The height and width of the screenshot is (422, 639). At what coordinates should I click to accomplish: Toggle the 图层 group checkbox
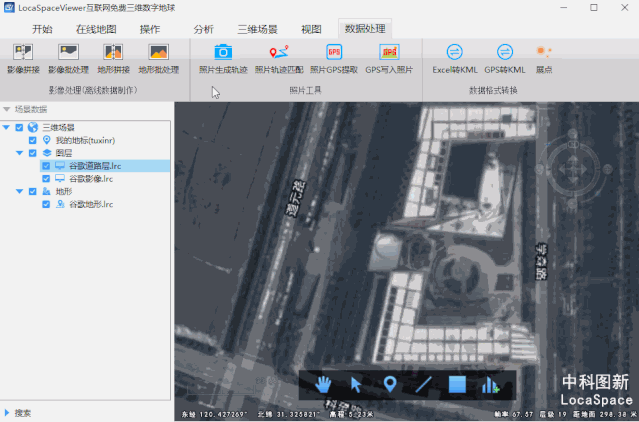33,153
